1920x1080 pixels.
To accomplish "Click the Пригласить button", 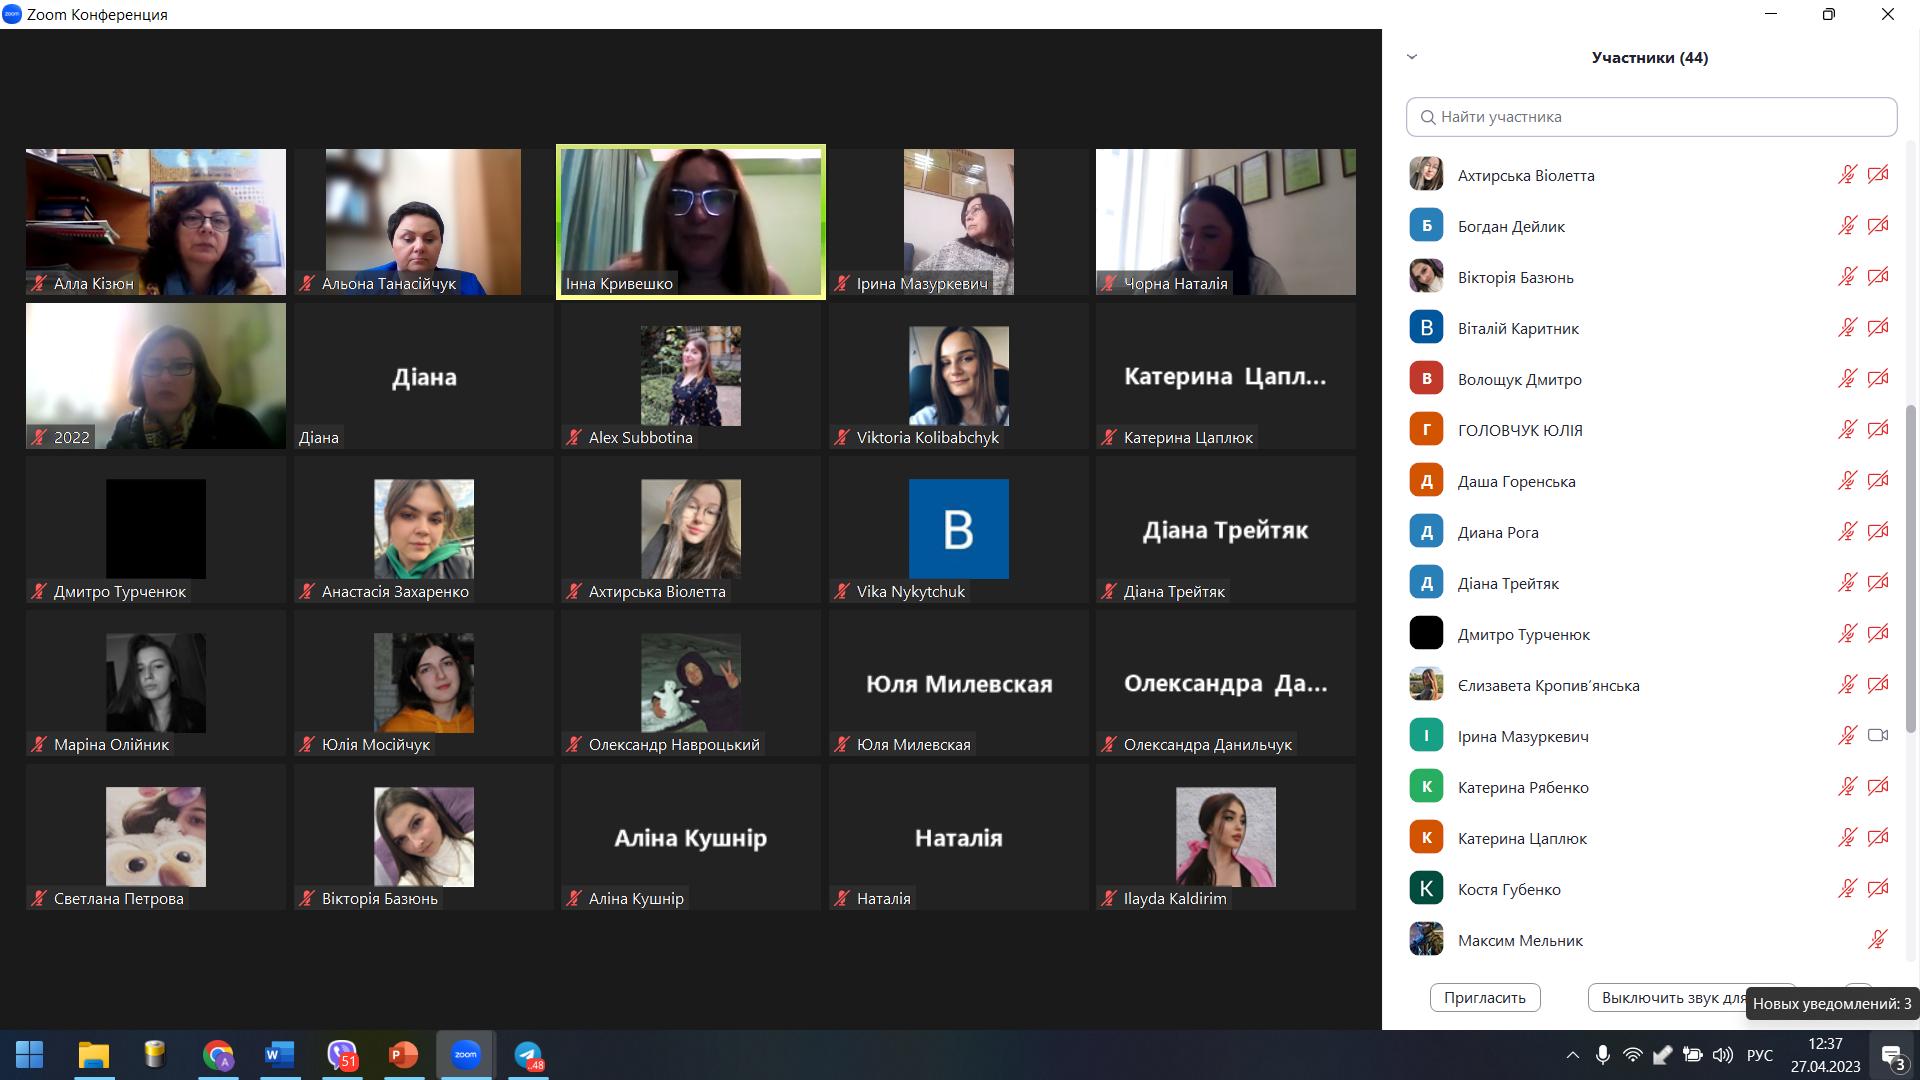I will [1485, 997].
